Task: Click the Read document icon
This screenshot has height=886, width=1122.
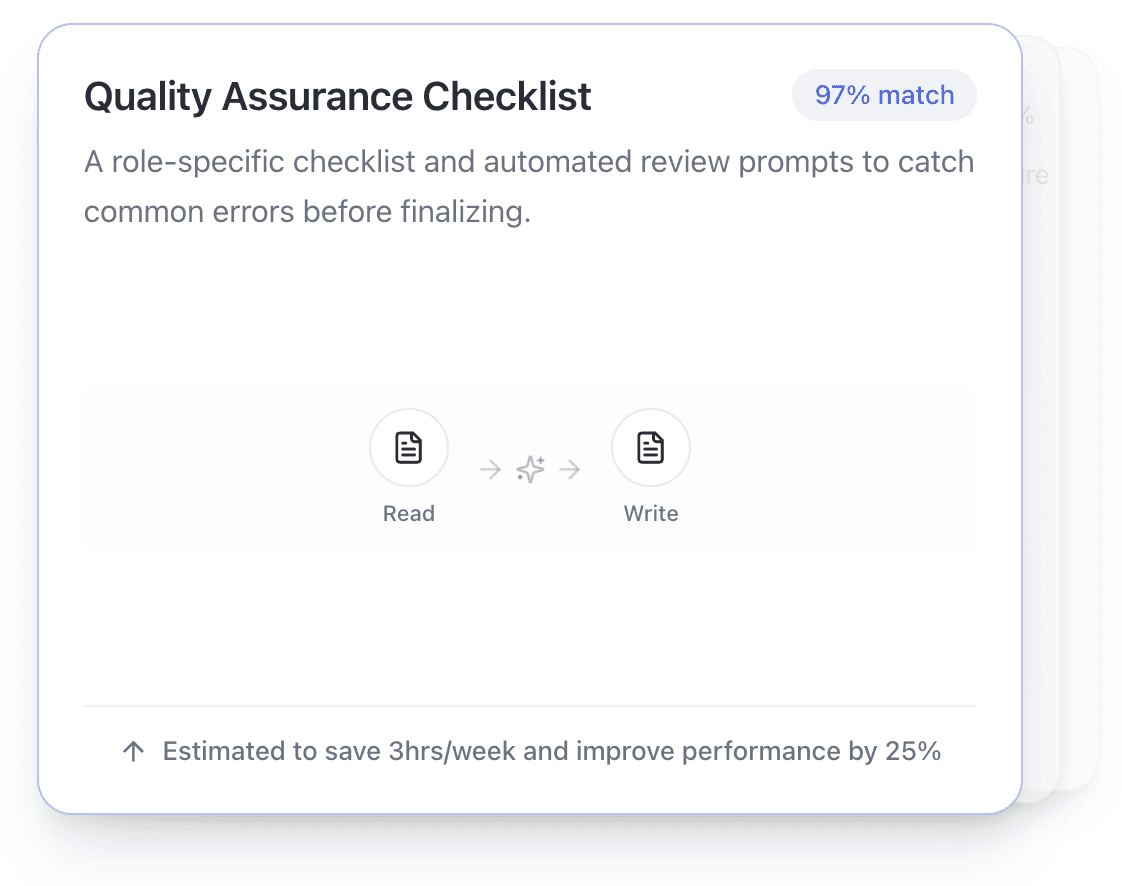Action: click(409, 448)
